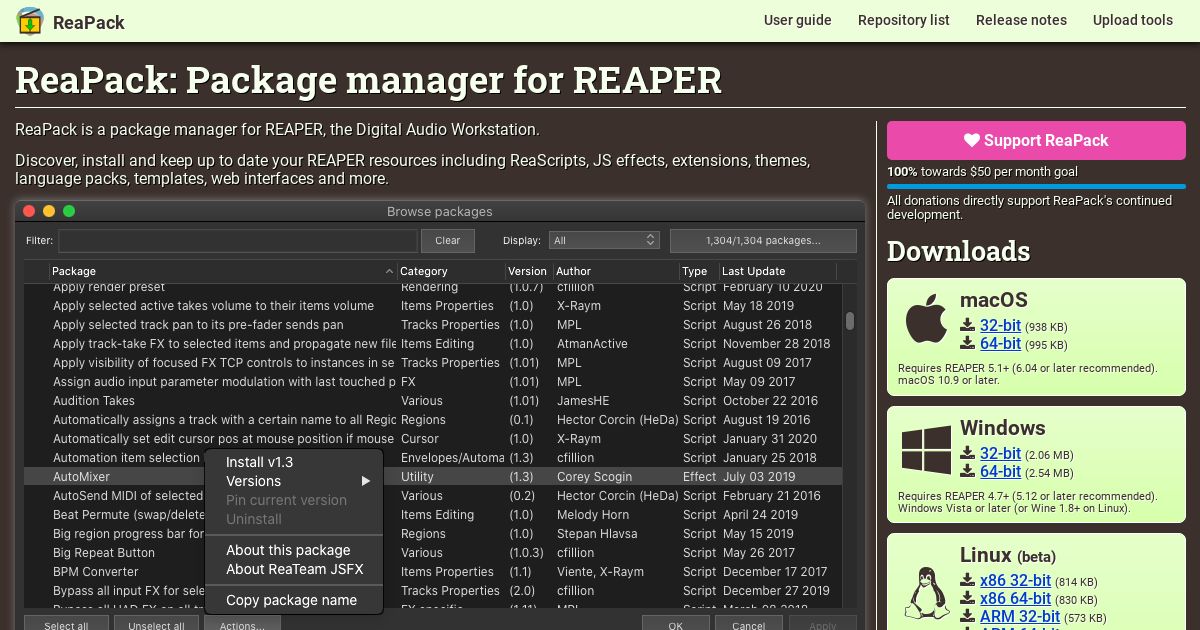Click download arrow beside macOS 32-bit
The image size is (1200, 630).
tap(968, 326)
